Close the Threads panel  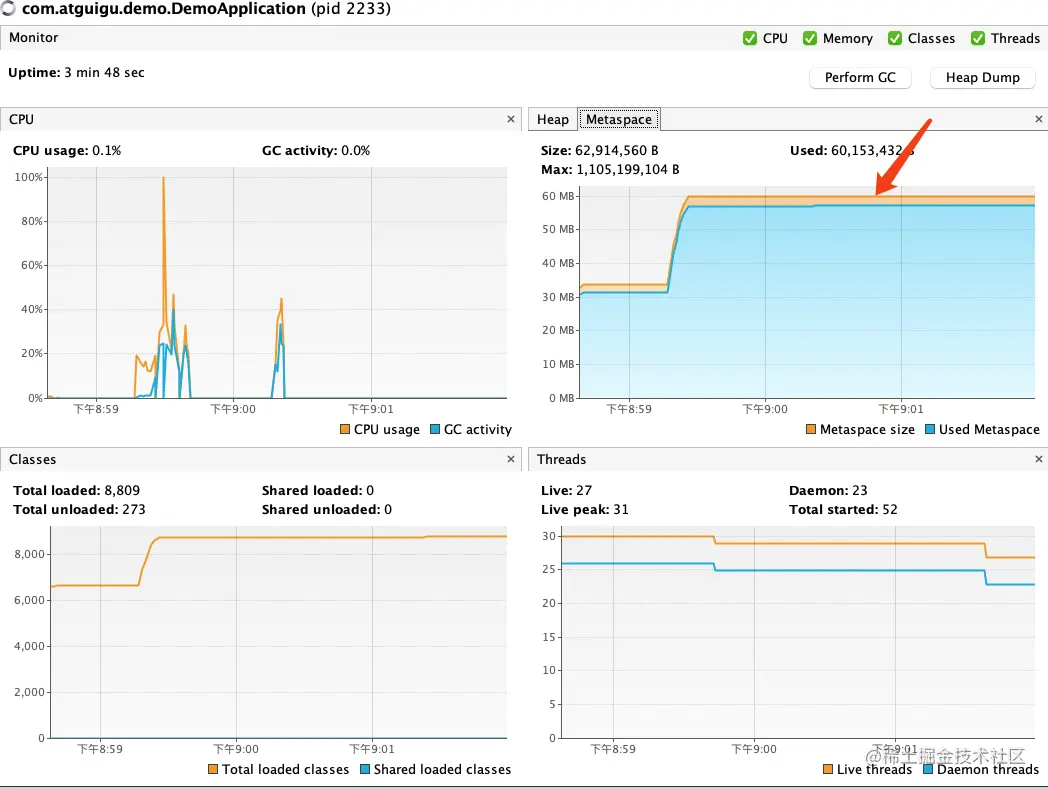click(1039, 459)
